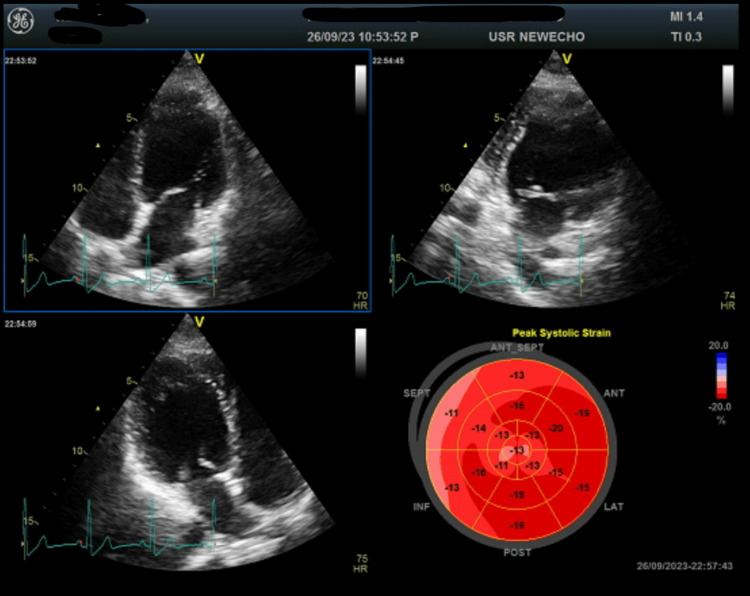
Task: Click the grayscale bar in the 22:54:59 view
Action: [x=361, y=353]
